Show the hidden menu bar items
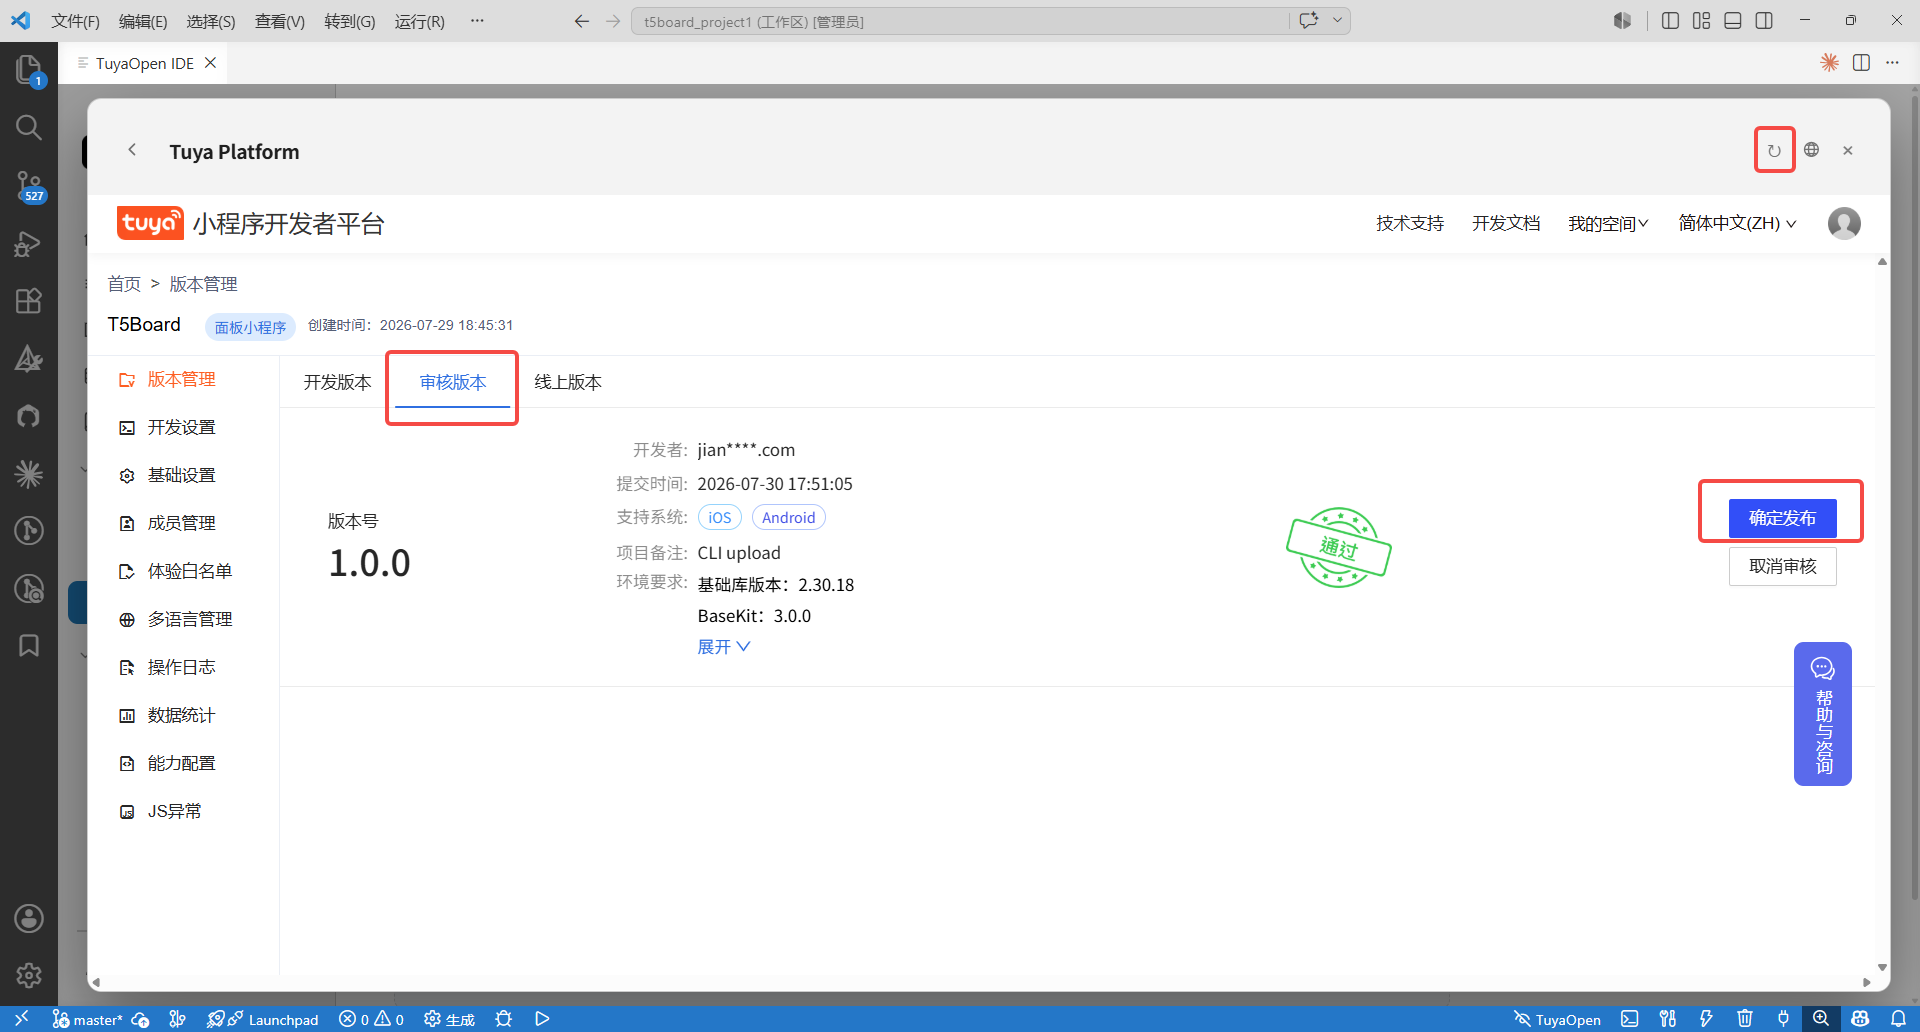 pyautogui.click(x=477, y=21)
